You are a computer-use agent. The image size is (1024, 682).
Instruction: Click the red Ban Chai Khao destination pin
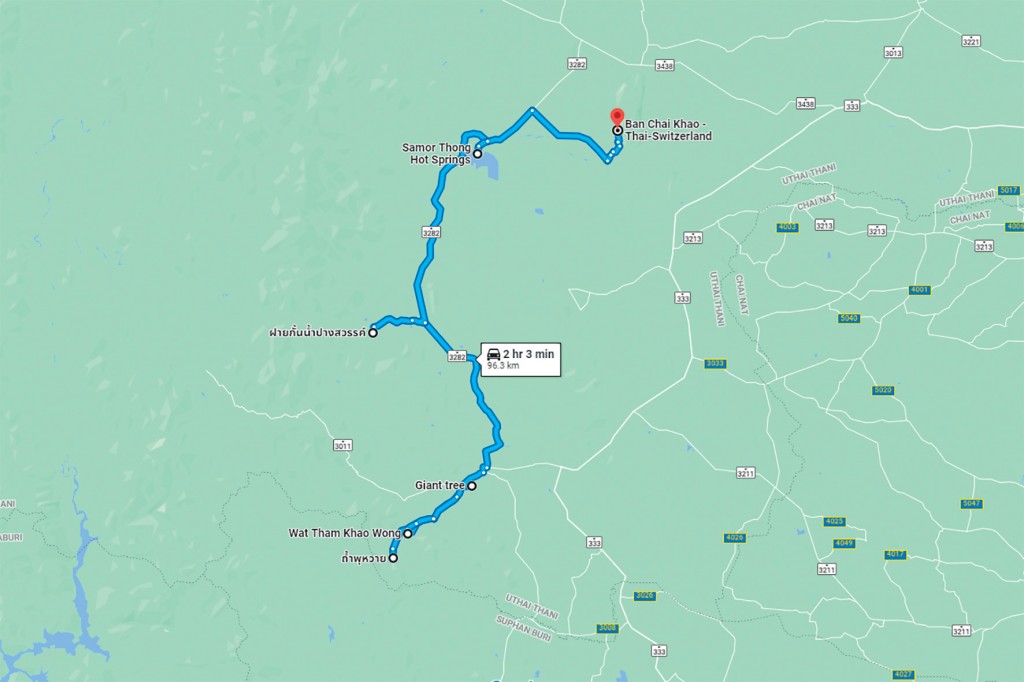[x=616, y=118]
